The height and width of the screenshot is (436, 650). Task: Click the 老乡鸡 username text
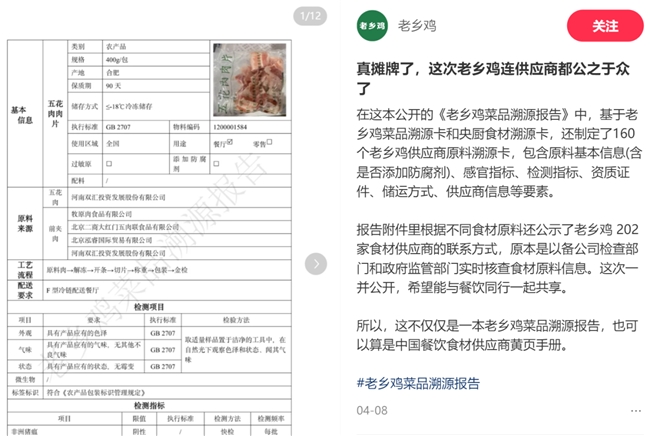pyautogui.click(x=417, y=26)
